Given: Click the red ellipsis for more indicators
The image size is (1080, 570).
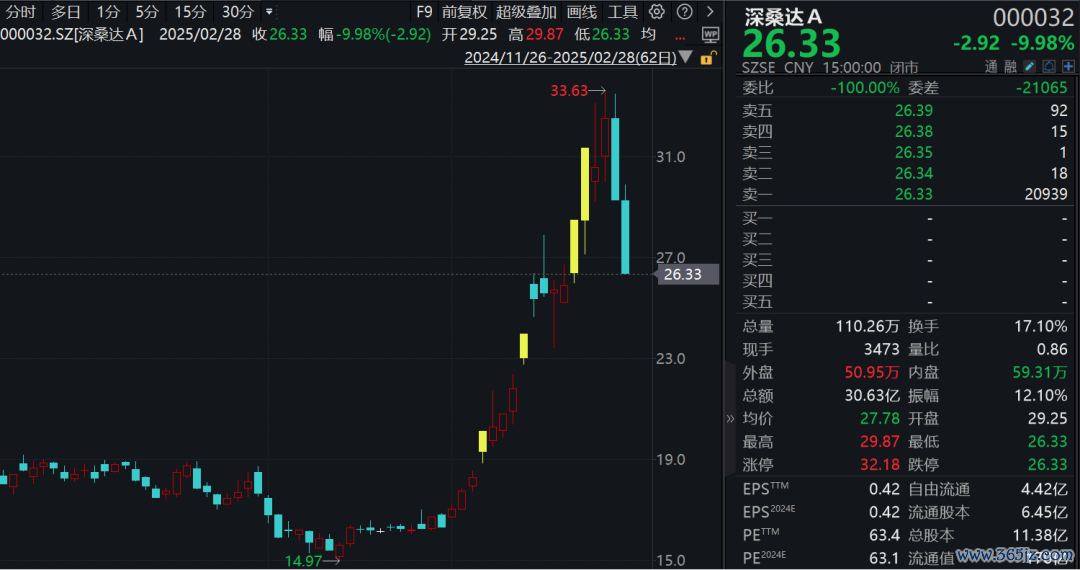Looking at the screenshot, I should 681,38.
